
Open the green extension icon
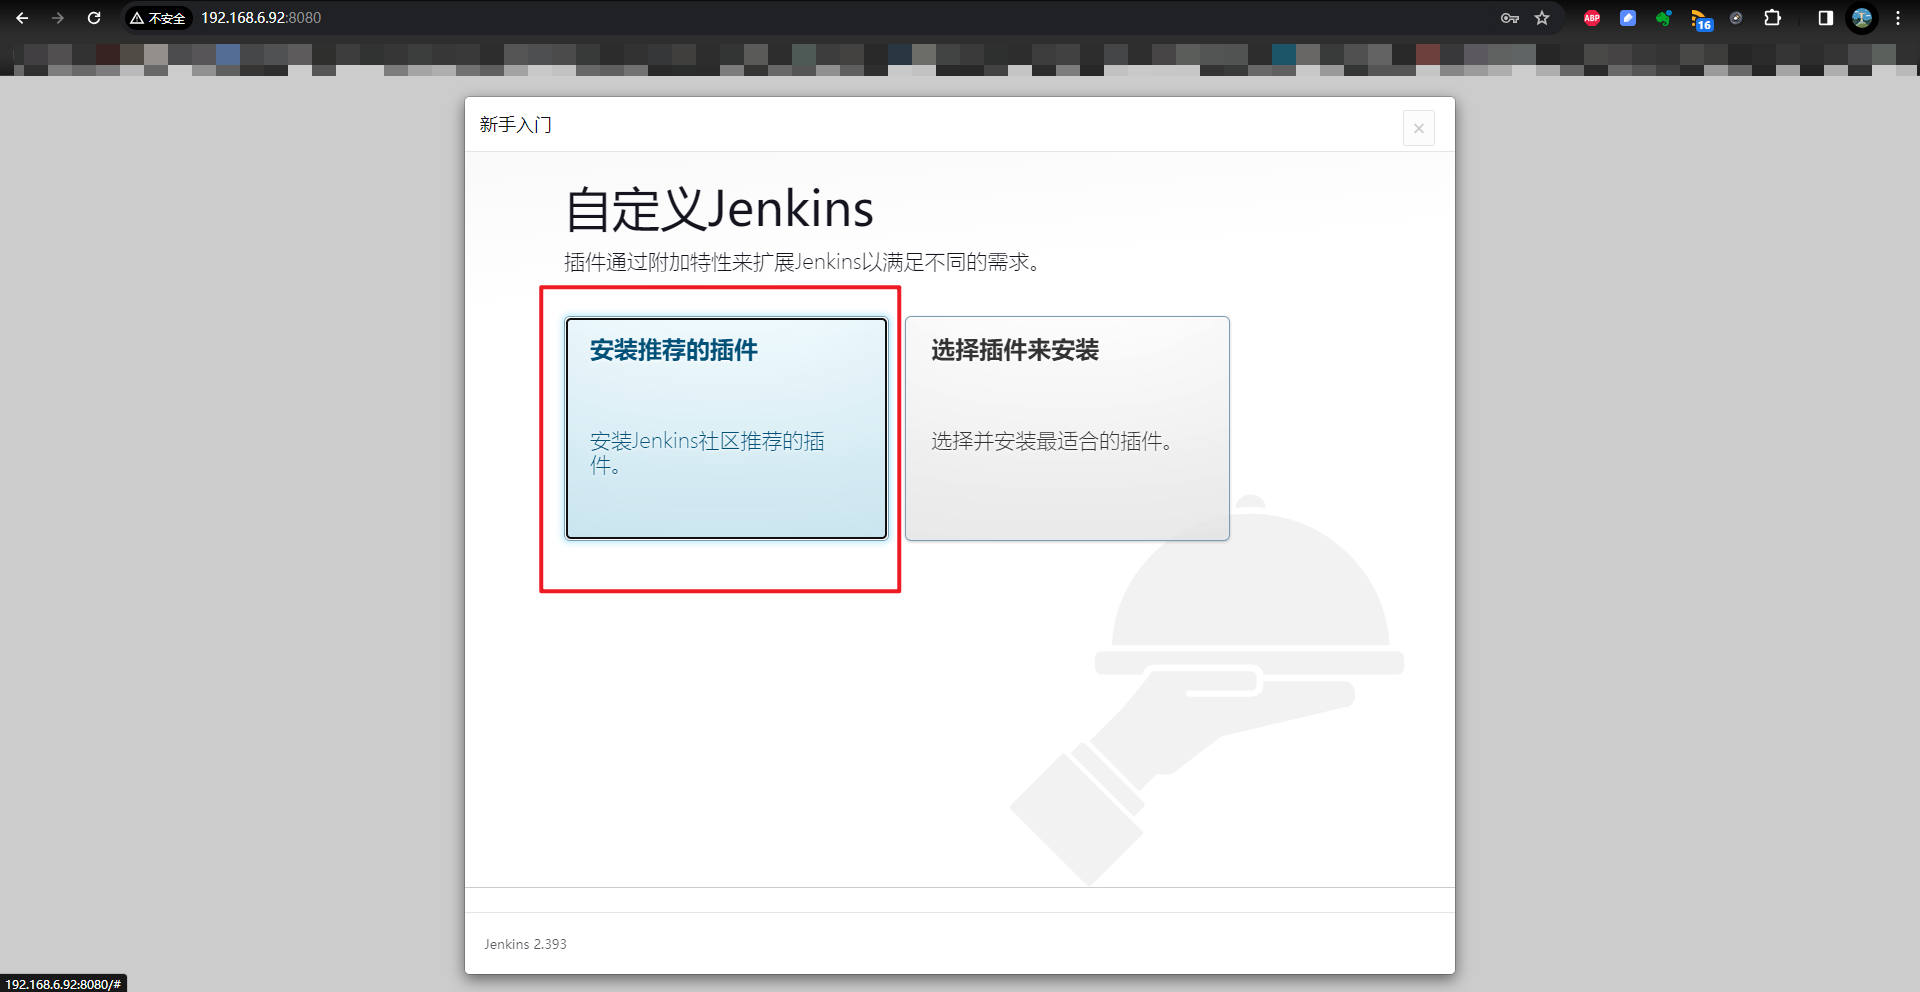(1664, 18)
